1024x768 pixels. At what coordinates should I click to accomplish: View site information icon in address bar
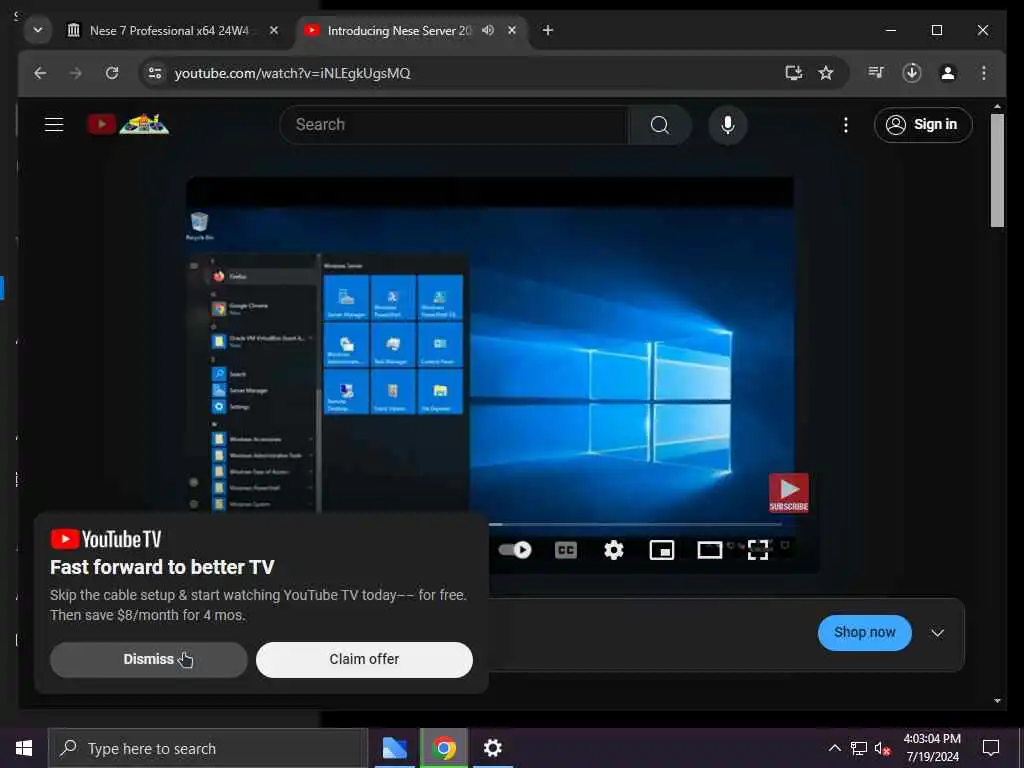[155, 73]
